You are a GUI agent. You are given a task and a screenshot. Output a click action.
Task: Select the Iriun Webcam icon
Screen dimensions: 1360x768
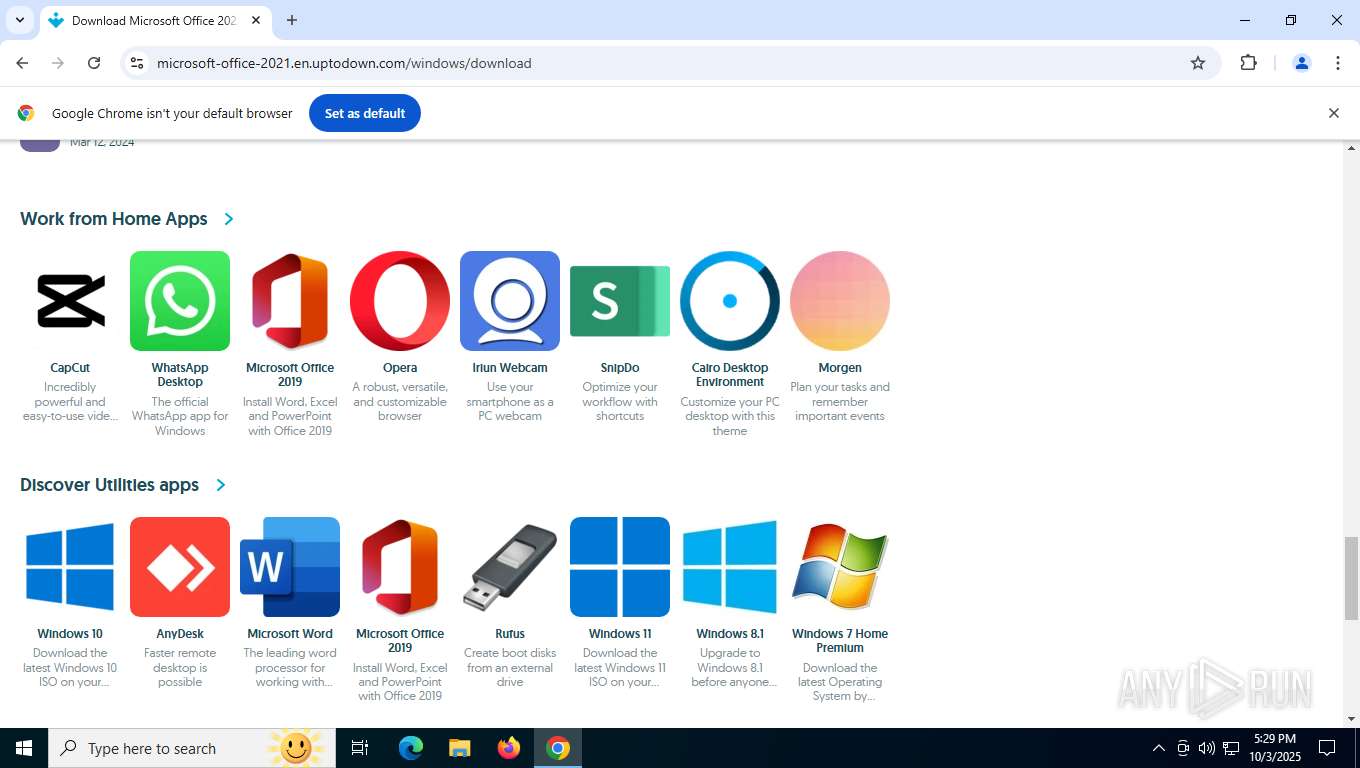[x=510, y=301]
